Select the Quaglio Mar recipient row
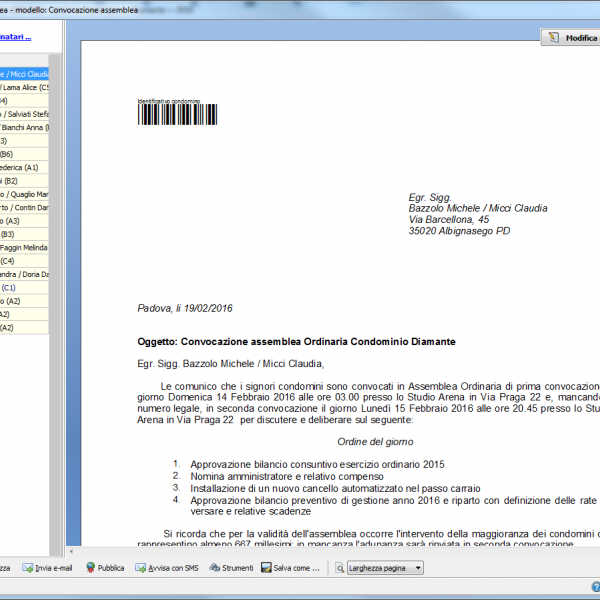600x600 pixels. point(24,194)
